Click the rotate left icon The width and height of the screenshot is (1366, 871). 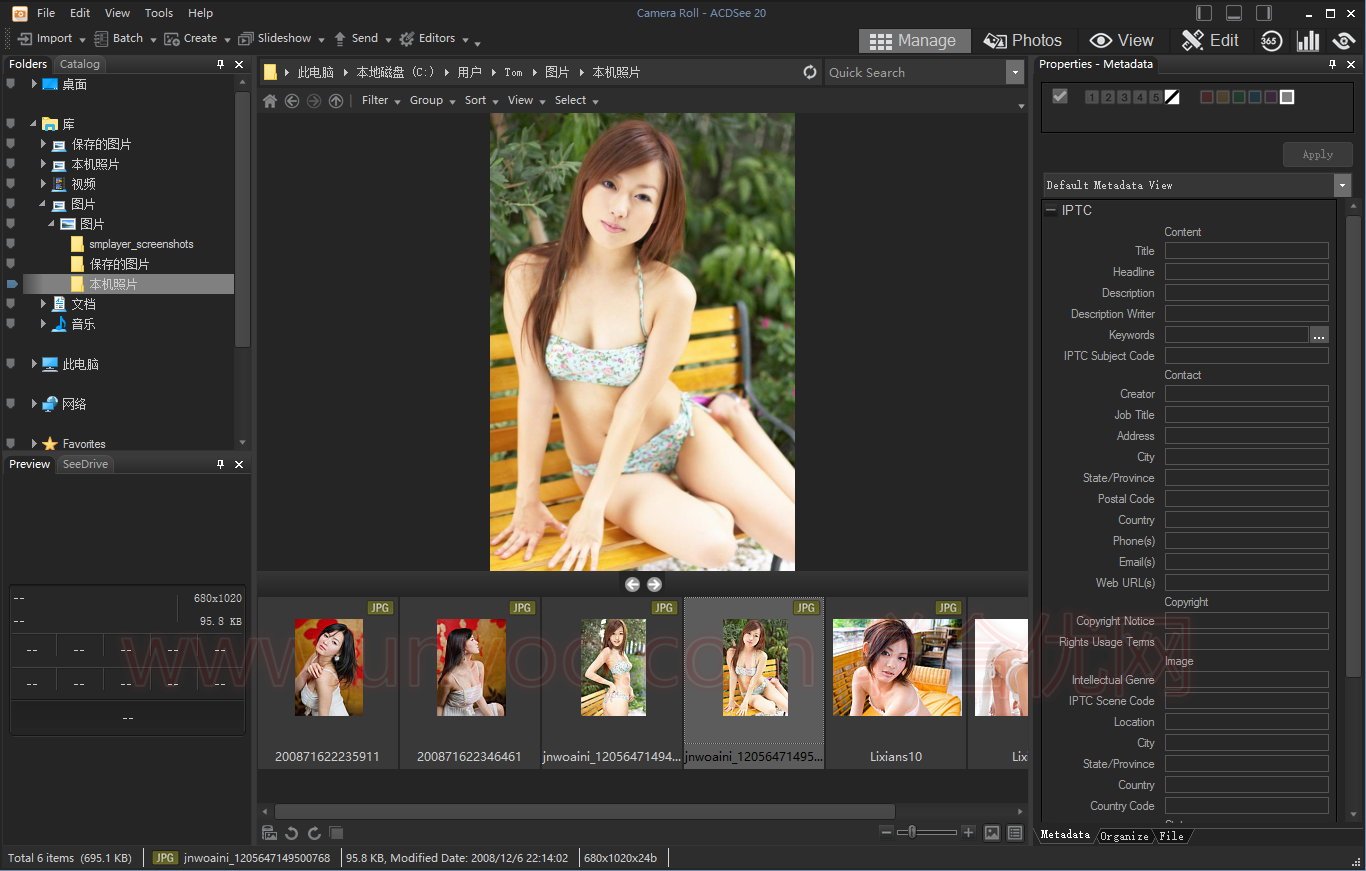pyautogui.click(x=292, y=833)
